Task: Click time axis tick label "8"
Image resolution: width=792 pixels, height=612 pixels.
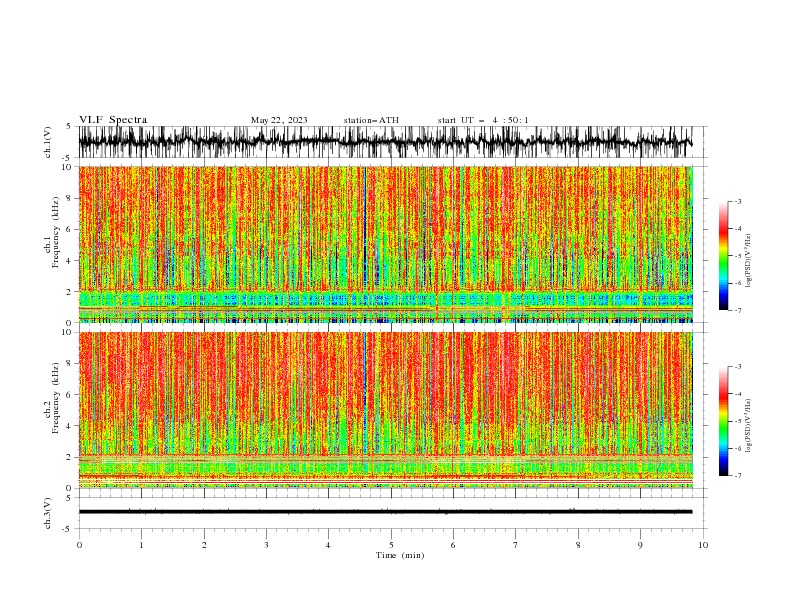Action: 578,545
